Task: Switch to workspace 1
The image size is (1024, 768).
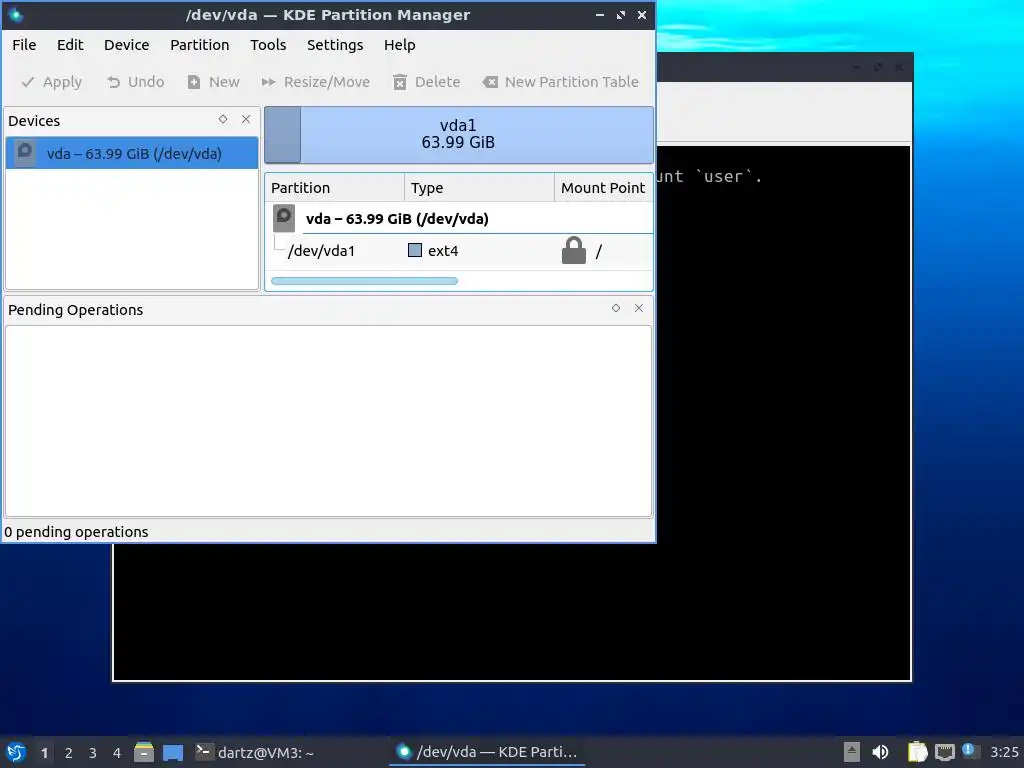Action: point(44,753)
